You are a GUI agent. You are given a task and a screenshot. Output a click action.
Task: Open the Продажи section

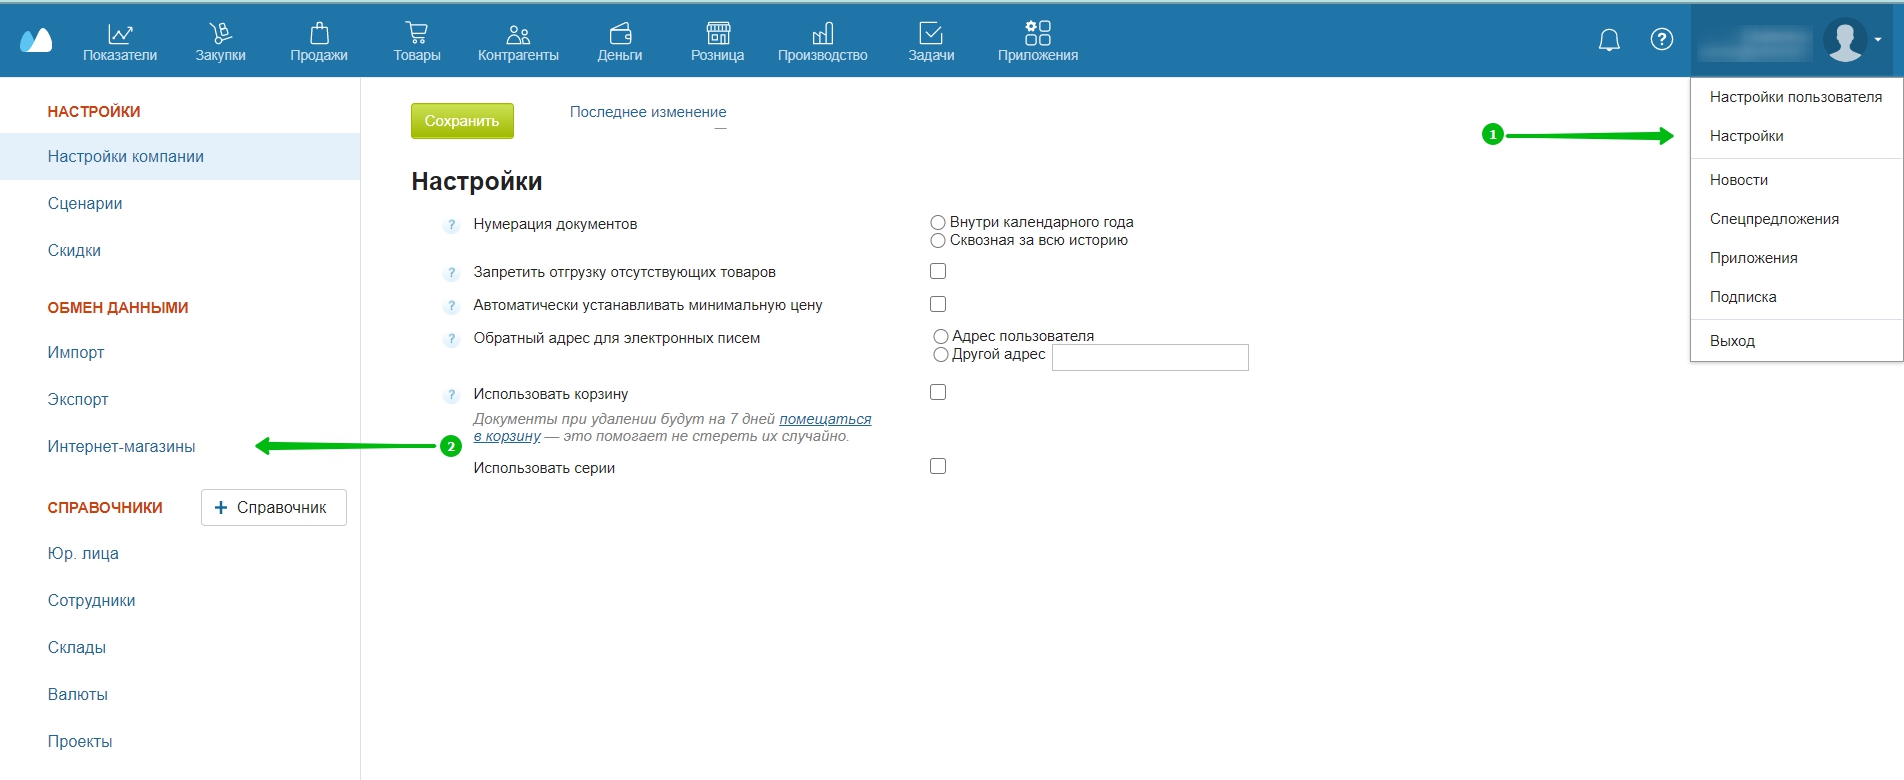319,42
